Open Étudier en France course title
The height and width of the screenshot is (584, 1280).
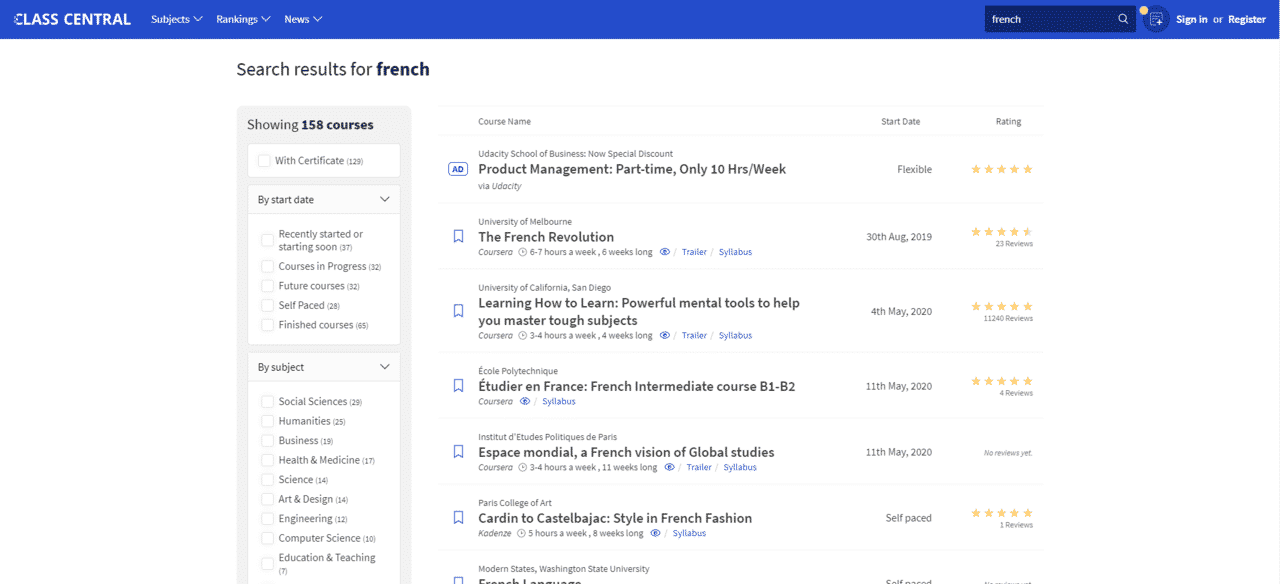coord(637,386)
